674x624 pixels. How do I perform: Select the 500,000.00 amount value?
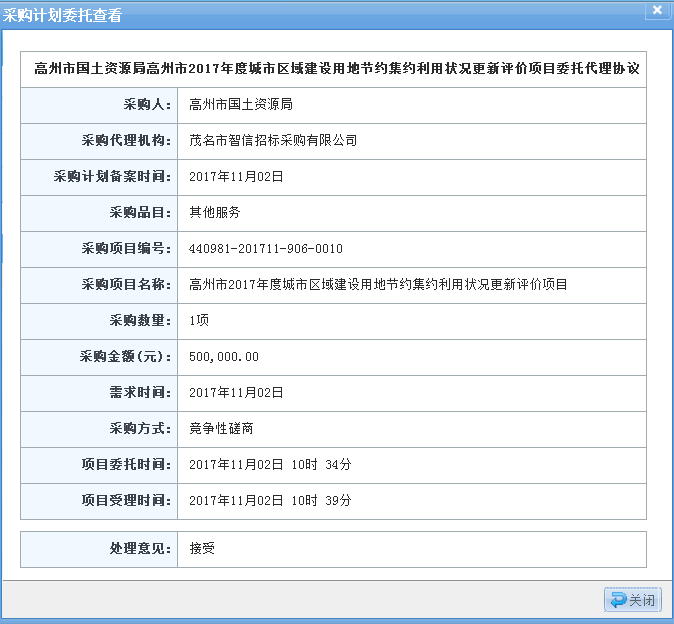[x=224, y=356]
